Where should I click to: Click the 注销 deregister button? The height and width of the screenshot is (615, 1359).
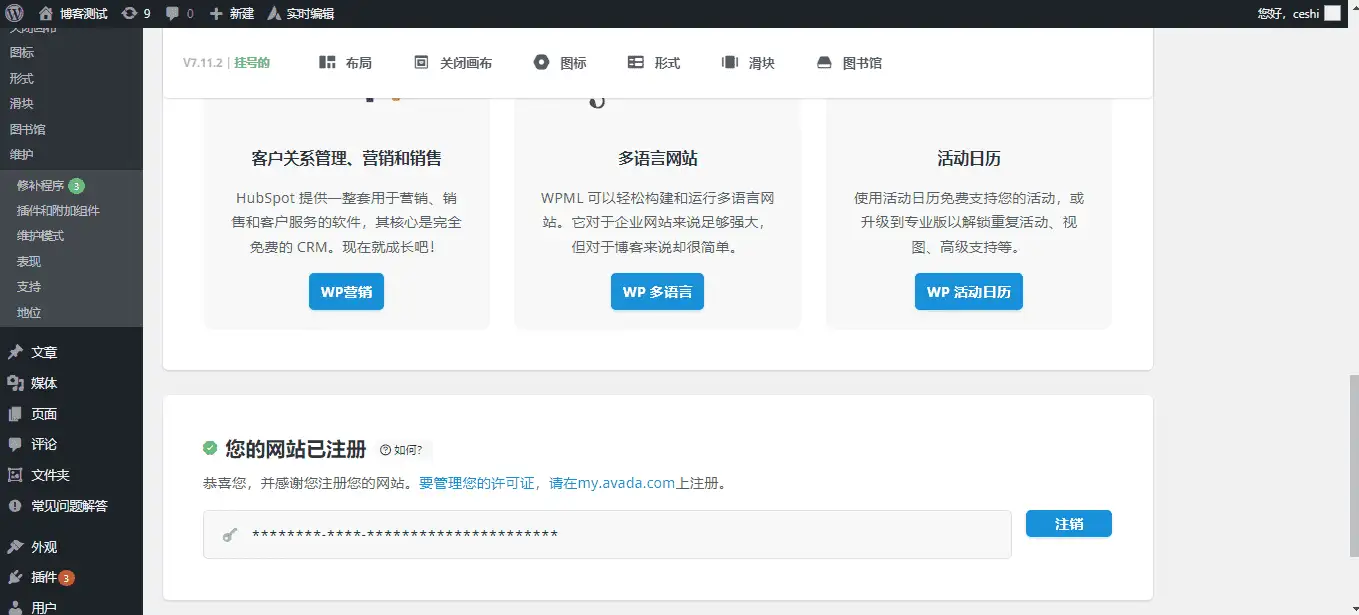coord(1068,524)
